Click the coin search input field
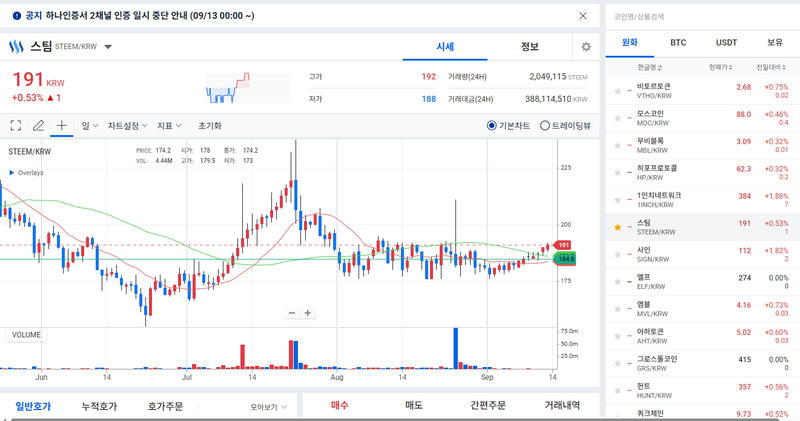Image resolution: width=800 pixels, height=421 pixels. coord(703,16)
